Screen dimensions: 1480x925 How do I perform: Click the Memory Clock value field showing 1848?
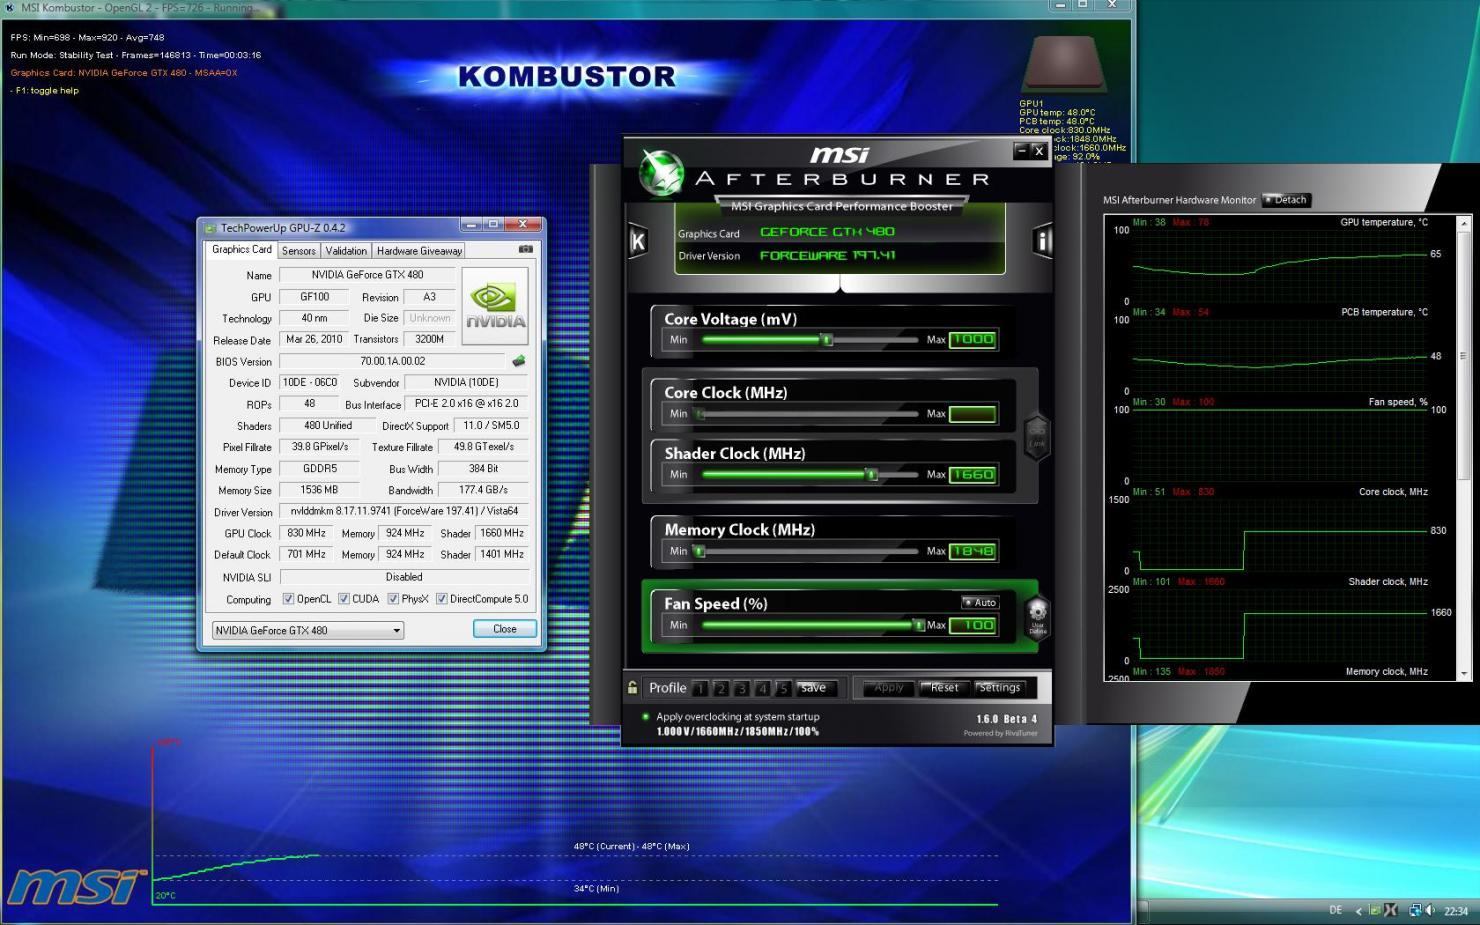coord(972,551)
